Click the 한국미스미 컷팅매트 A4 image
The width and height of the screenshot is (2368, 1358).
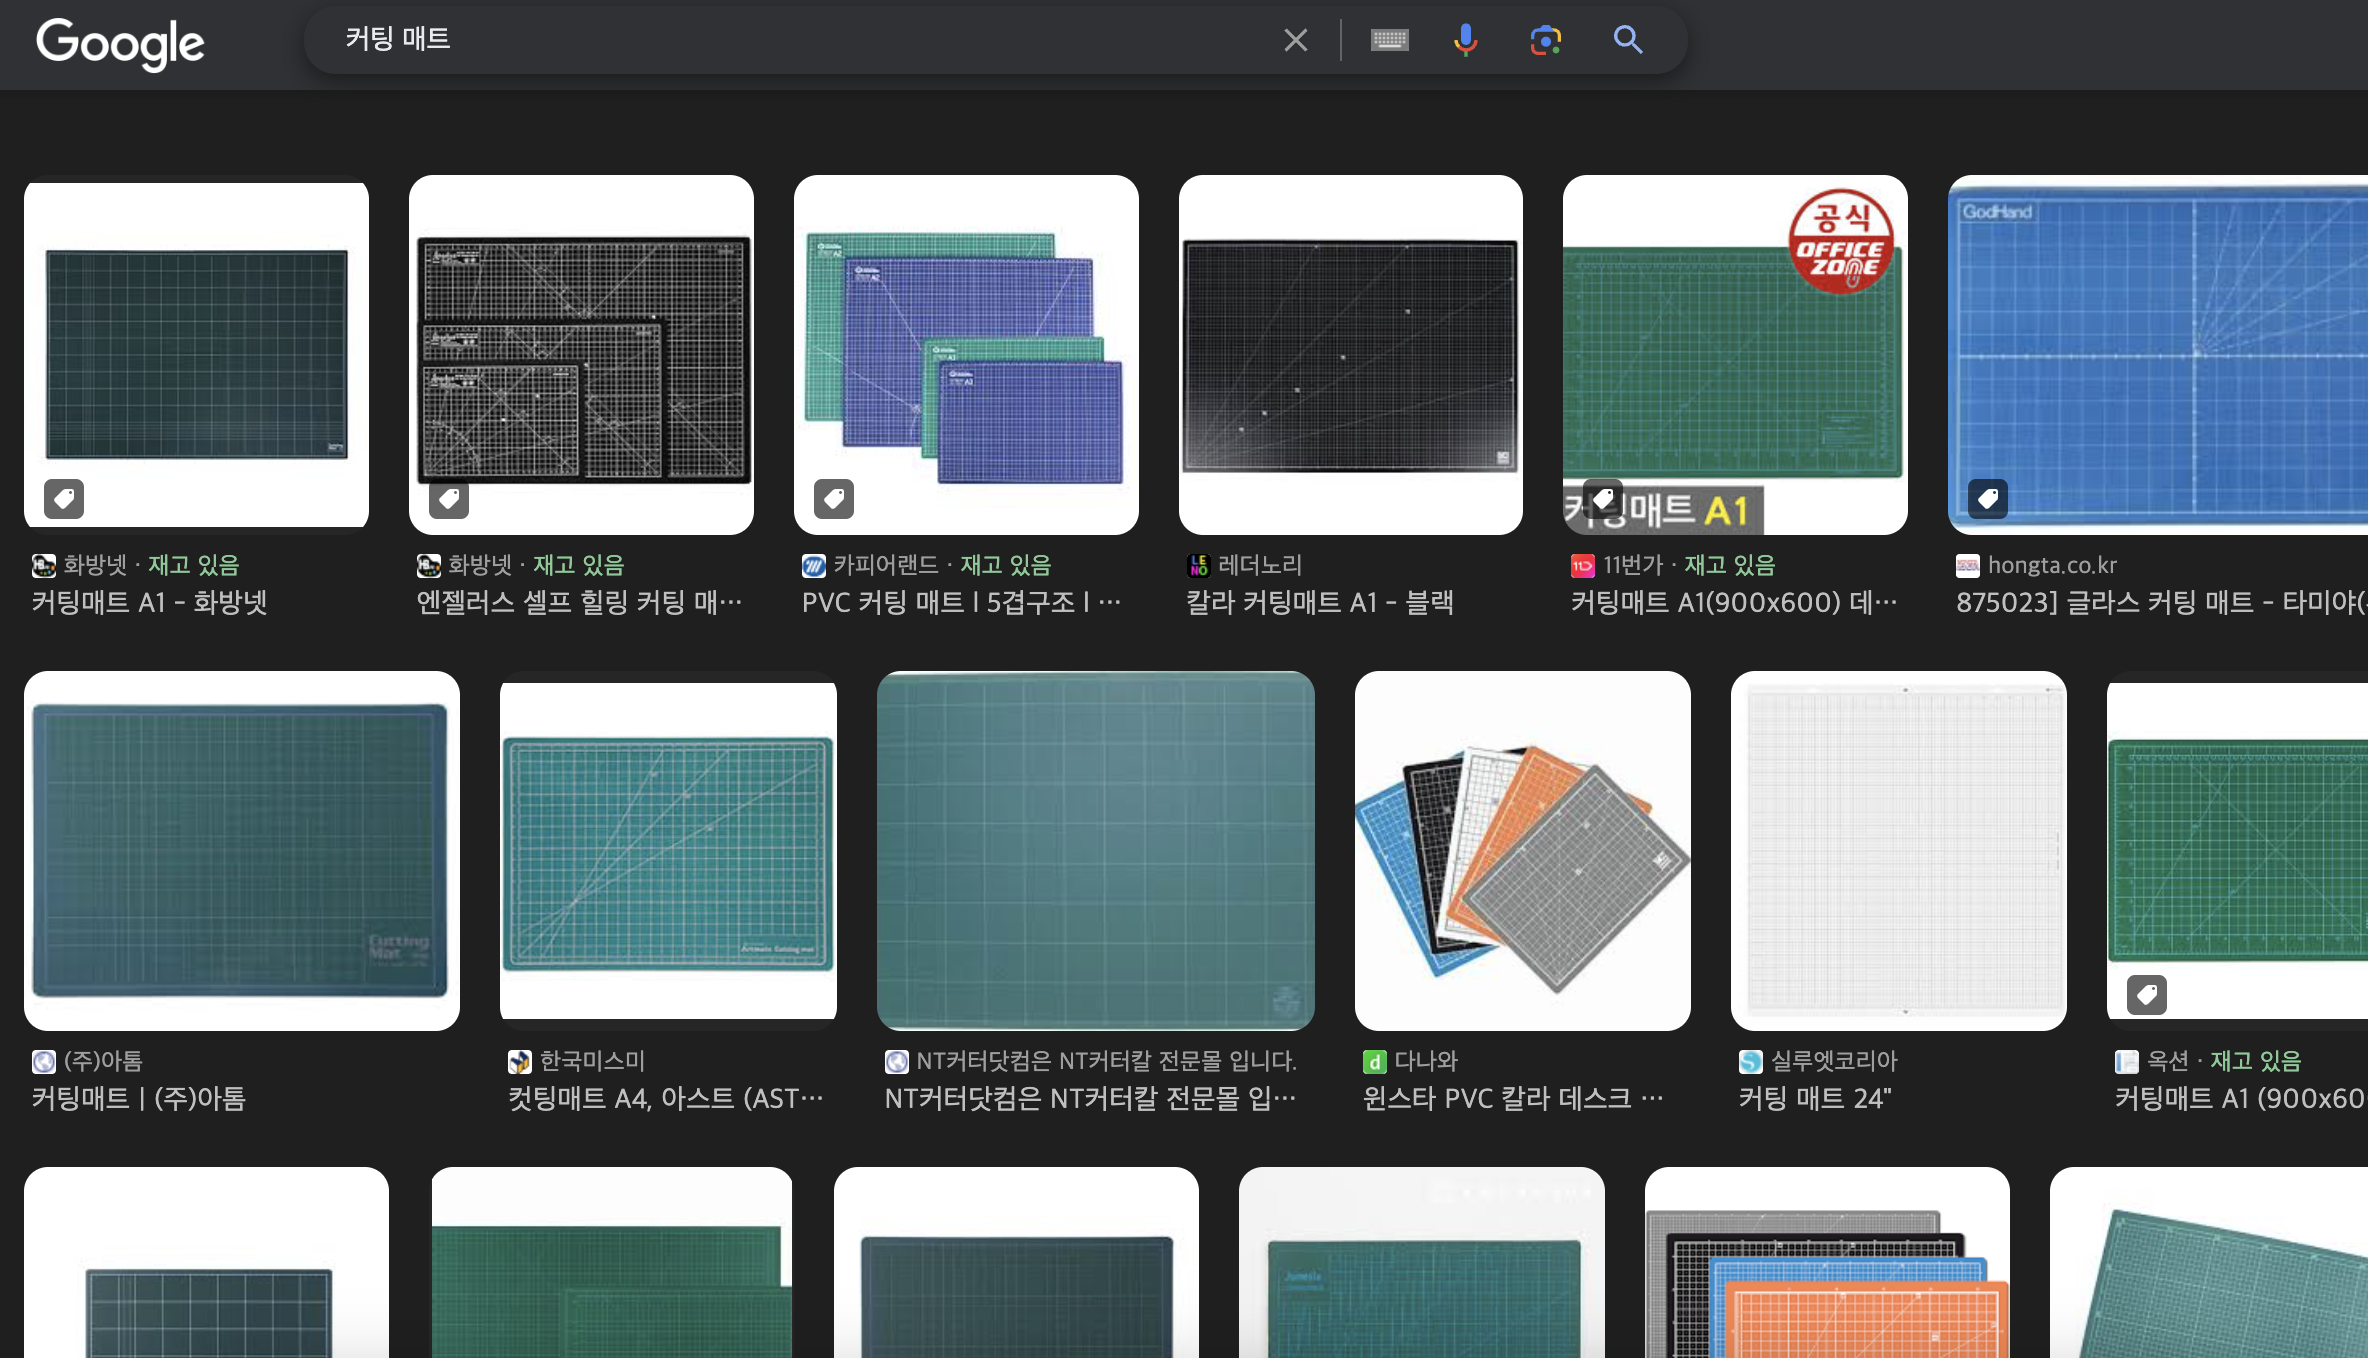click(x=668, y=850)
